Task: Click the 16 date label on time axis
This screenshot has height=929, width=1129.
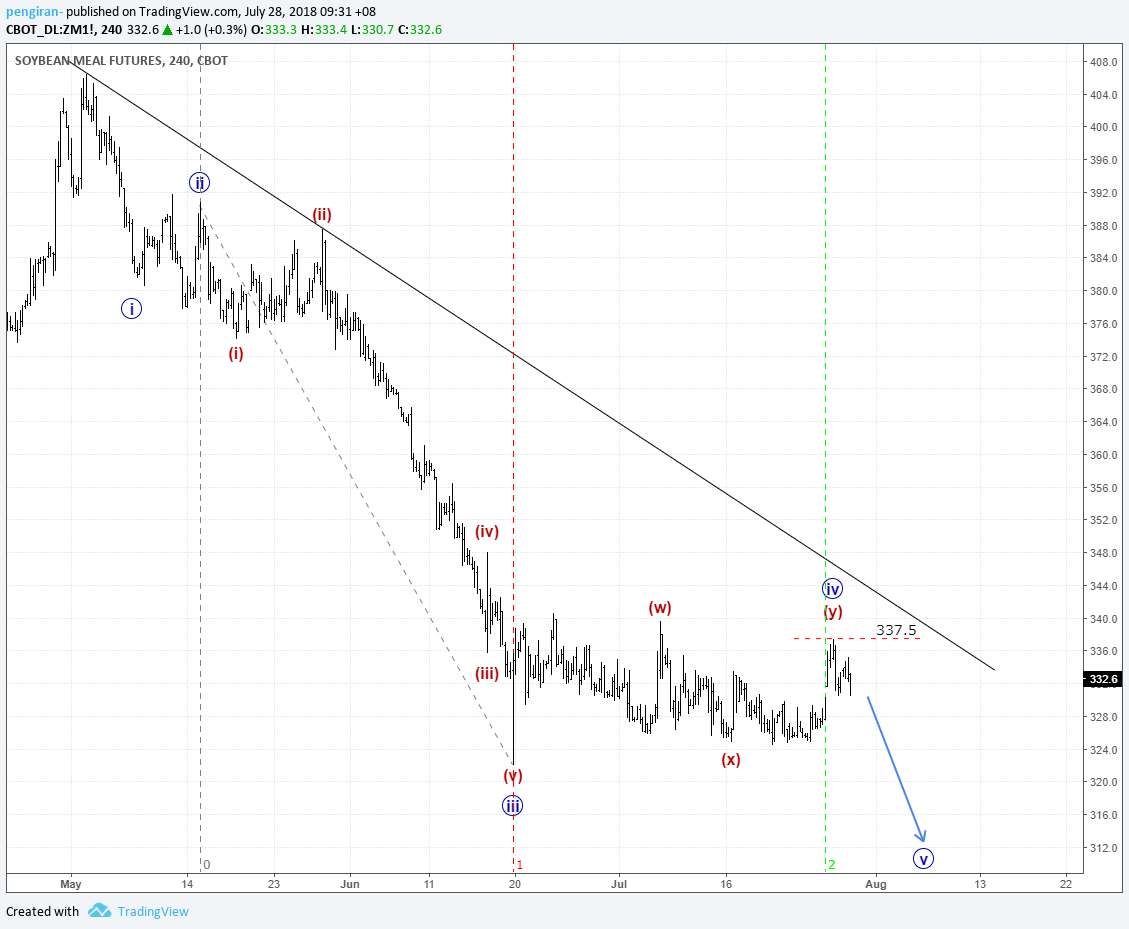Action: click(727, 884)
